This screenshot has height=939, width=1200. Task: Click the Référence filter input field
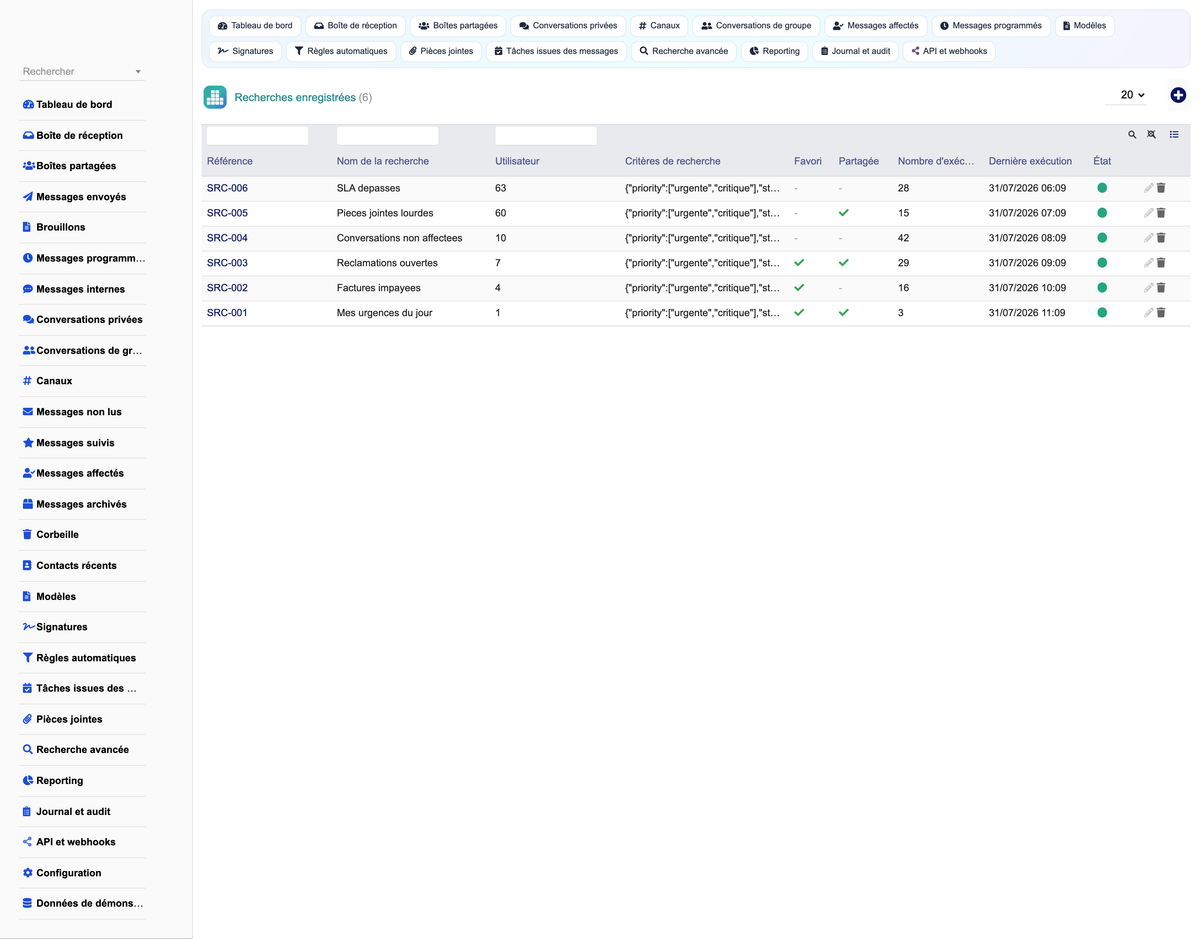[257, 135]
